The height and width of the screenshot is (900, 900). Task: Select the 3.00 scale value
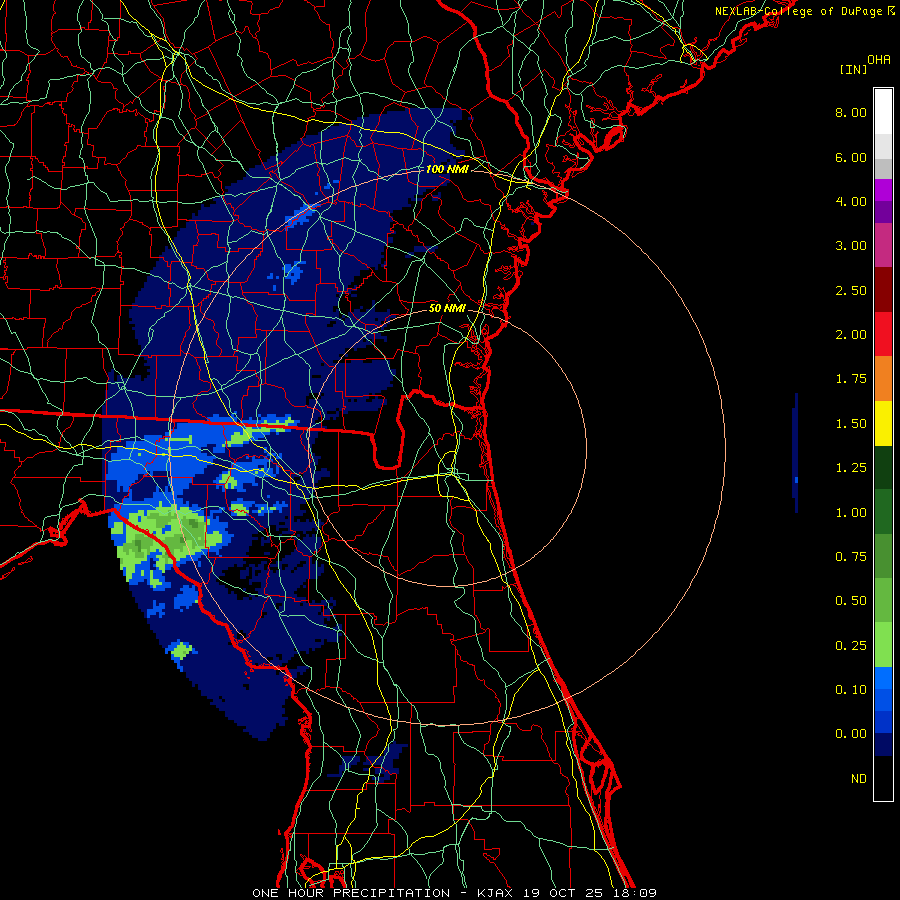coord(851,246)
